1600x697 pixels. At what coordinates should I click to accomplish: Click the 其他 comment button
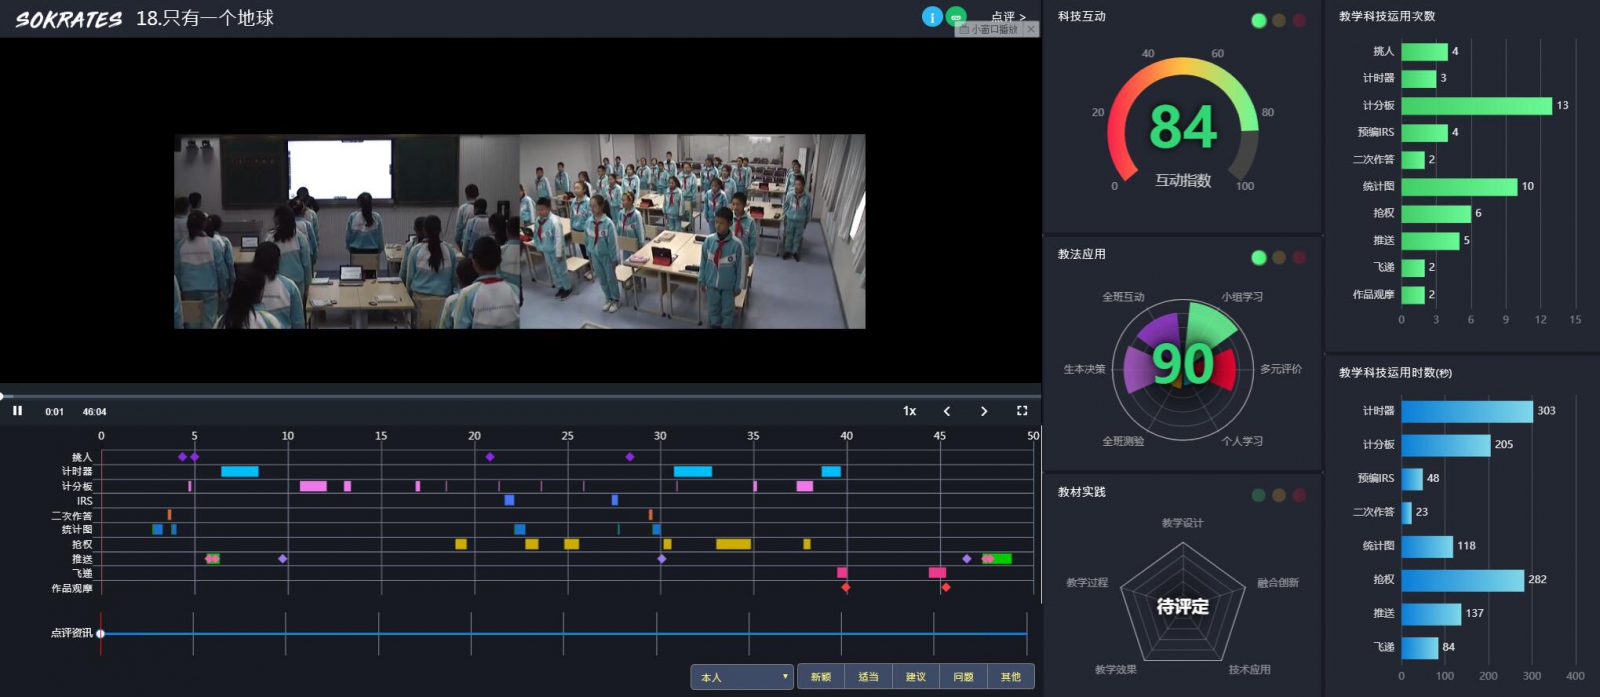1011,677
